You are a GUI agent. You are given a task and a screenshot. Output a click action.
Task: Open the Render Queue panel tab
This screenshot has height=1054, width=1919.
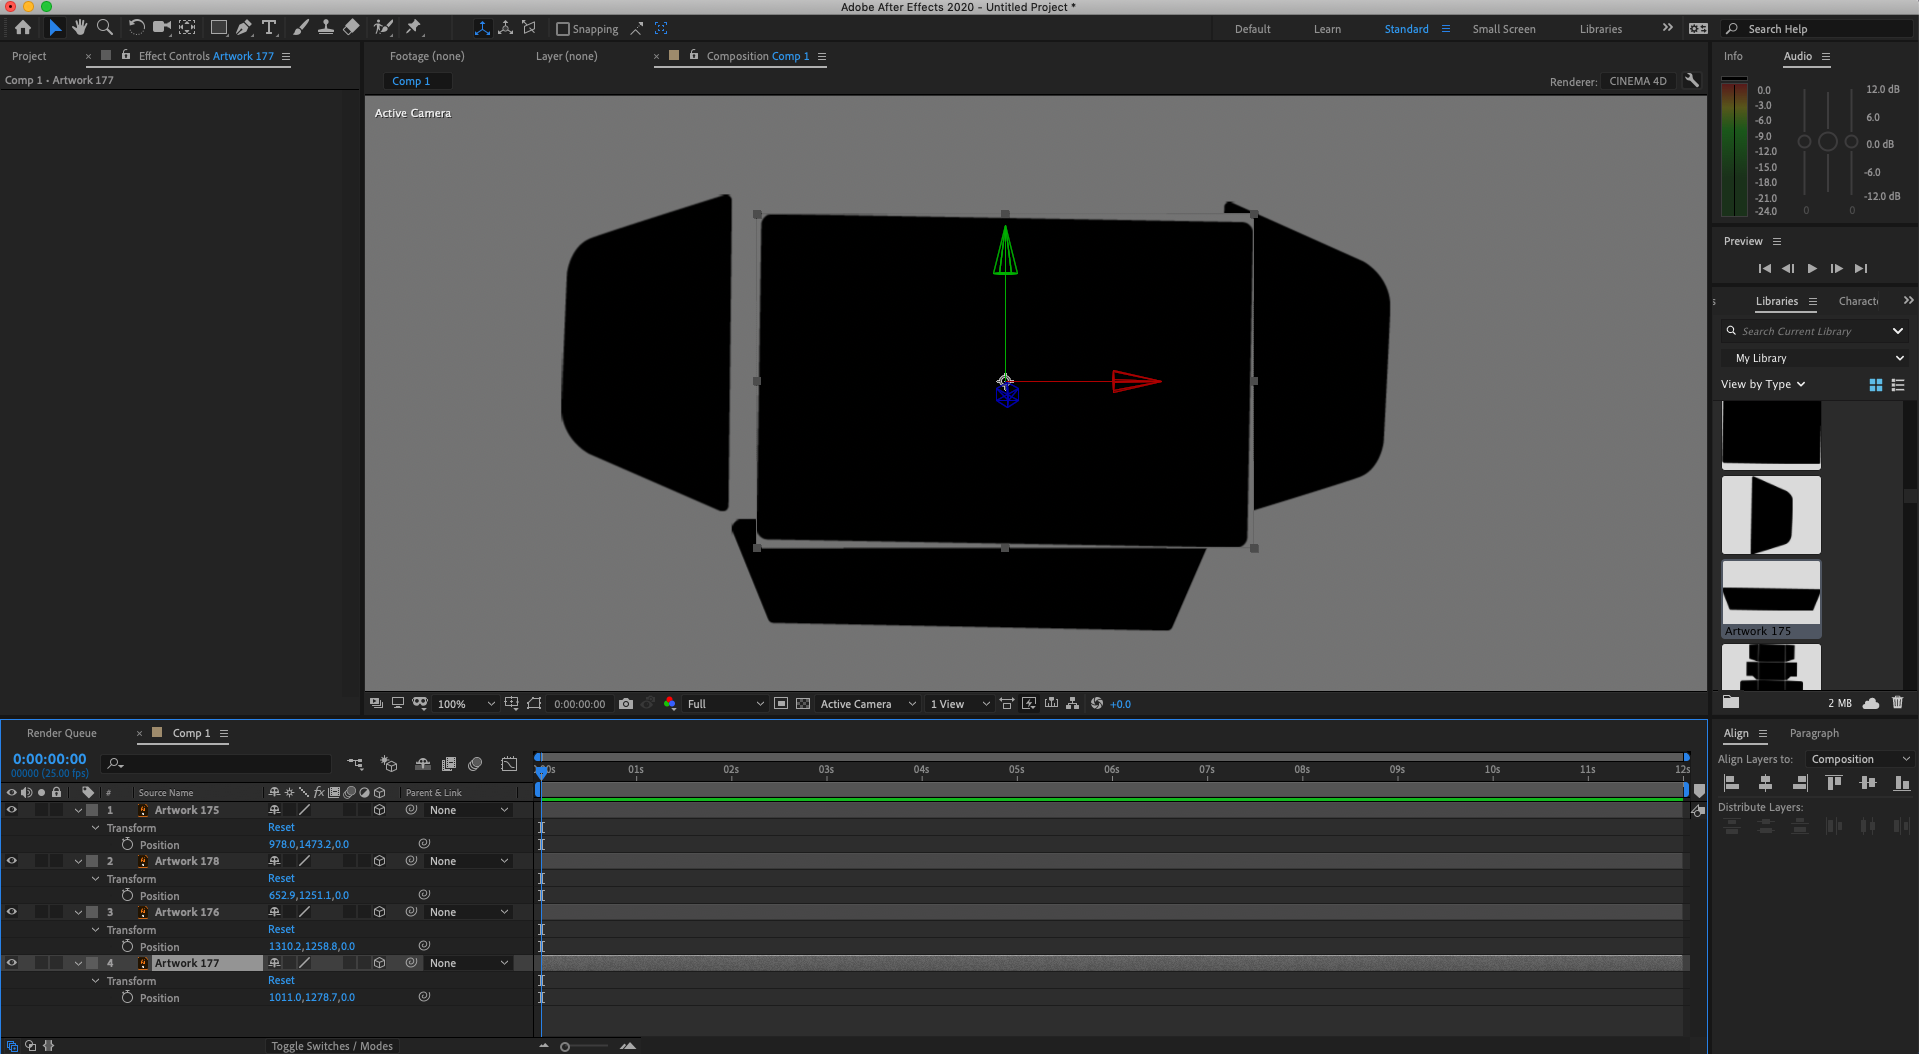62,732
